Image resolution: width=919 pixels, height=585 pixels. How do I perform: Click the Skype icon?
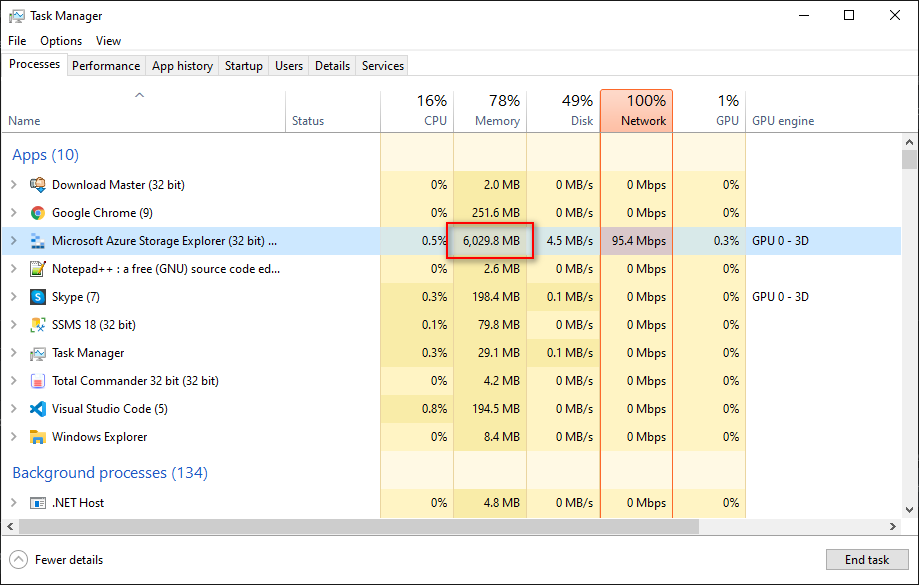tap(38, 297)
